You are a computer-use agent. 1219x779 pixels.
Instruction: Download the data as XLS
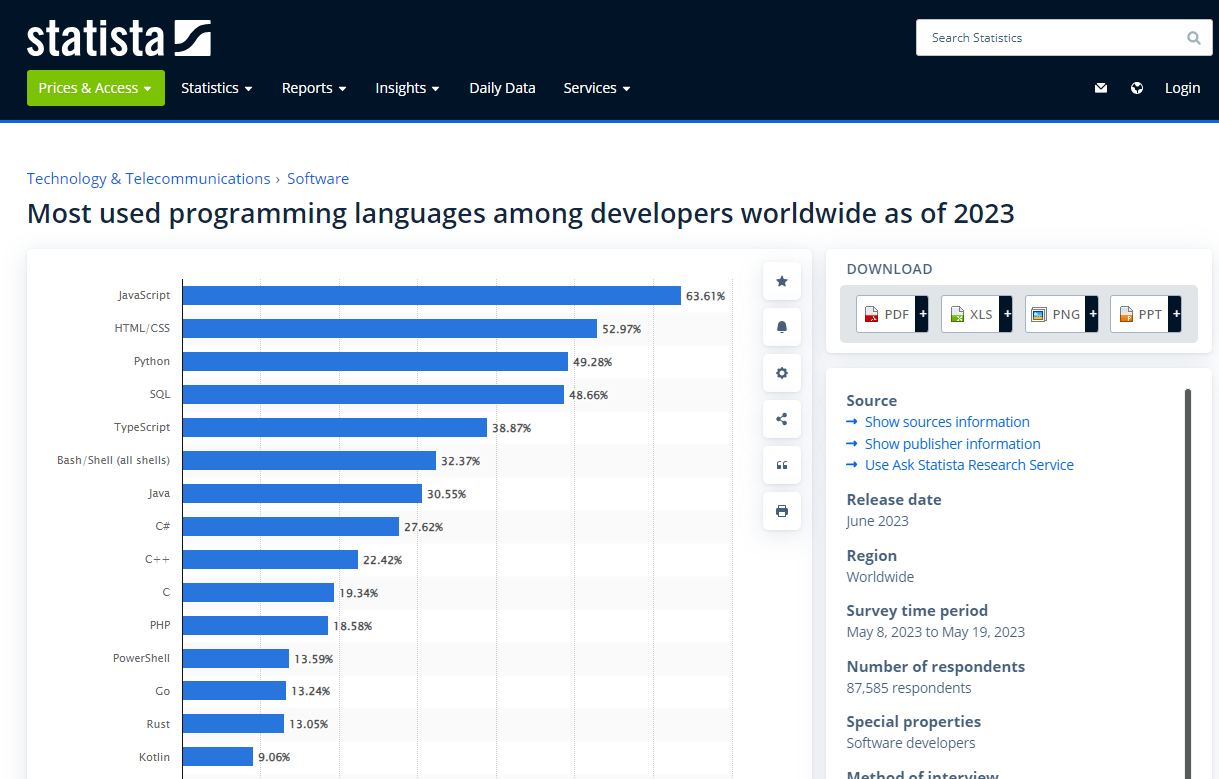click(971, 314)
